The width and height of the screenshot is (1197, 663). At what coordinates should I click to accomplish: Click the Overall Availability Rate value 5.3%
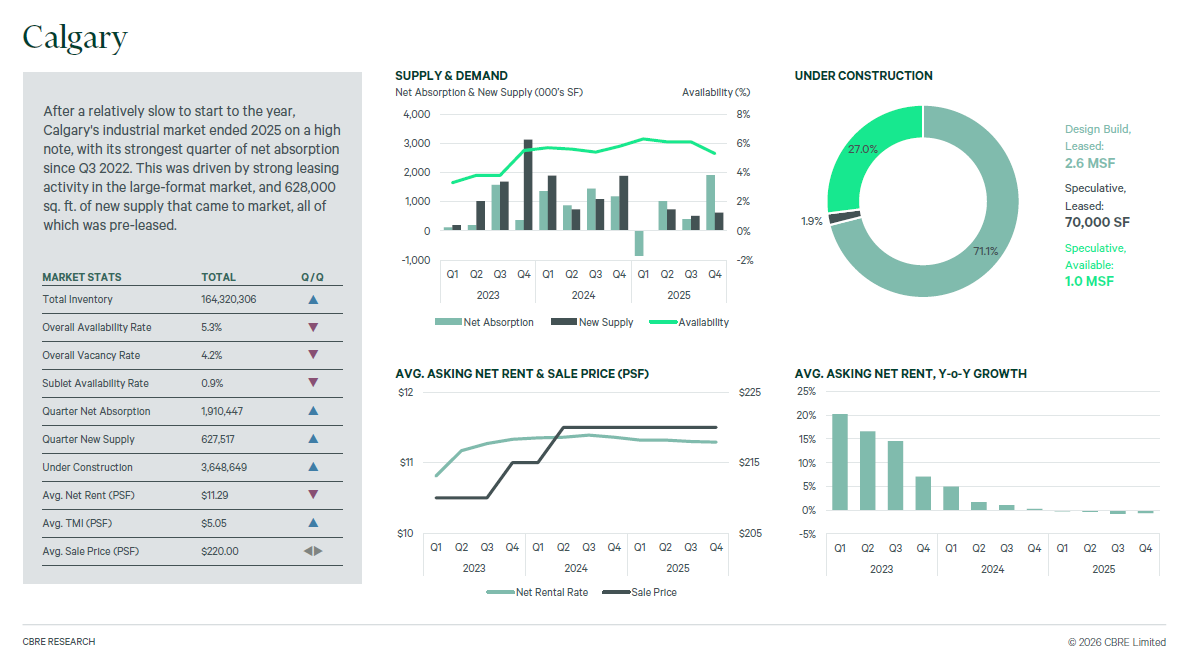(211, 327)
